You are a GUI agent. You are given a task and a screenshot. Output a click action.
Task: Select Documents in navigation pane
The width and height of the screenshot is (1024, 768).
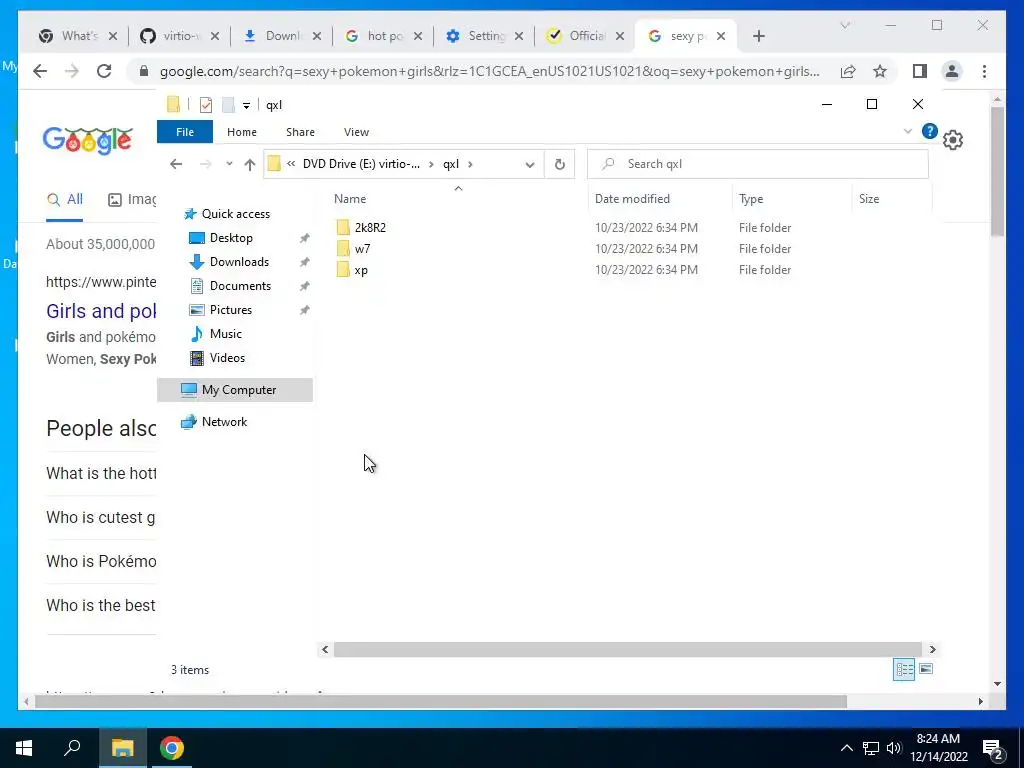[x=240, y=286]
